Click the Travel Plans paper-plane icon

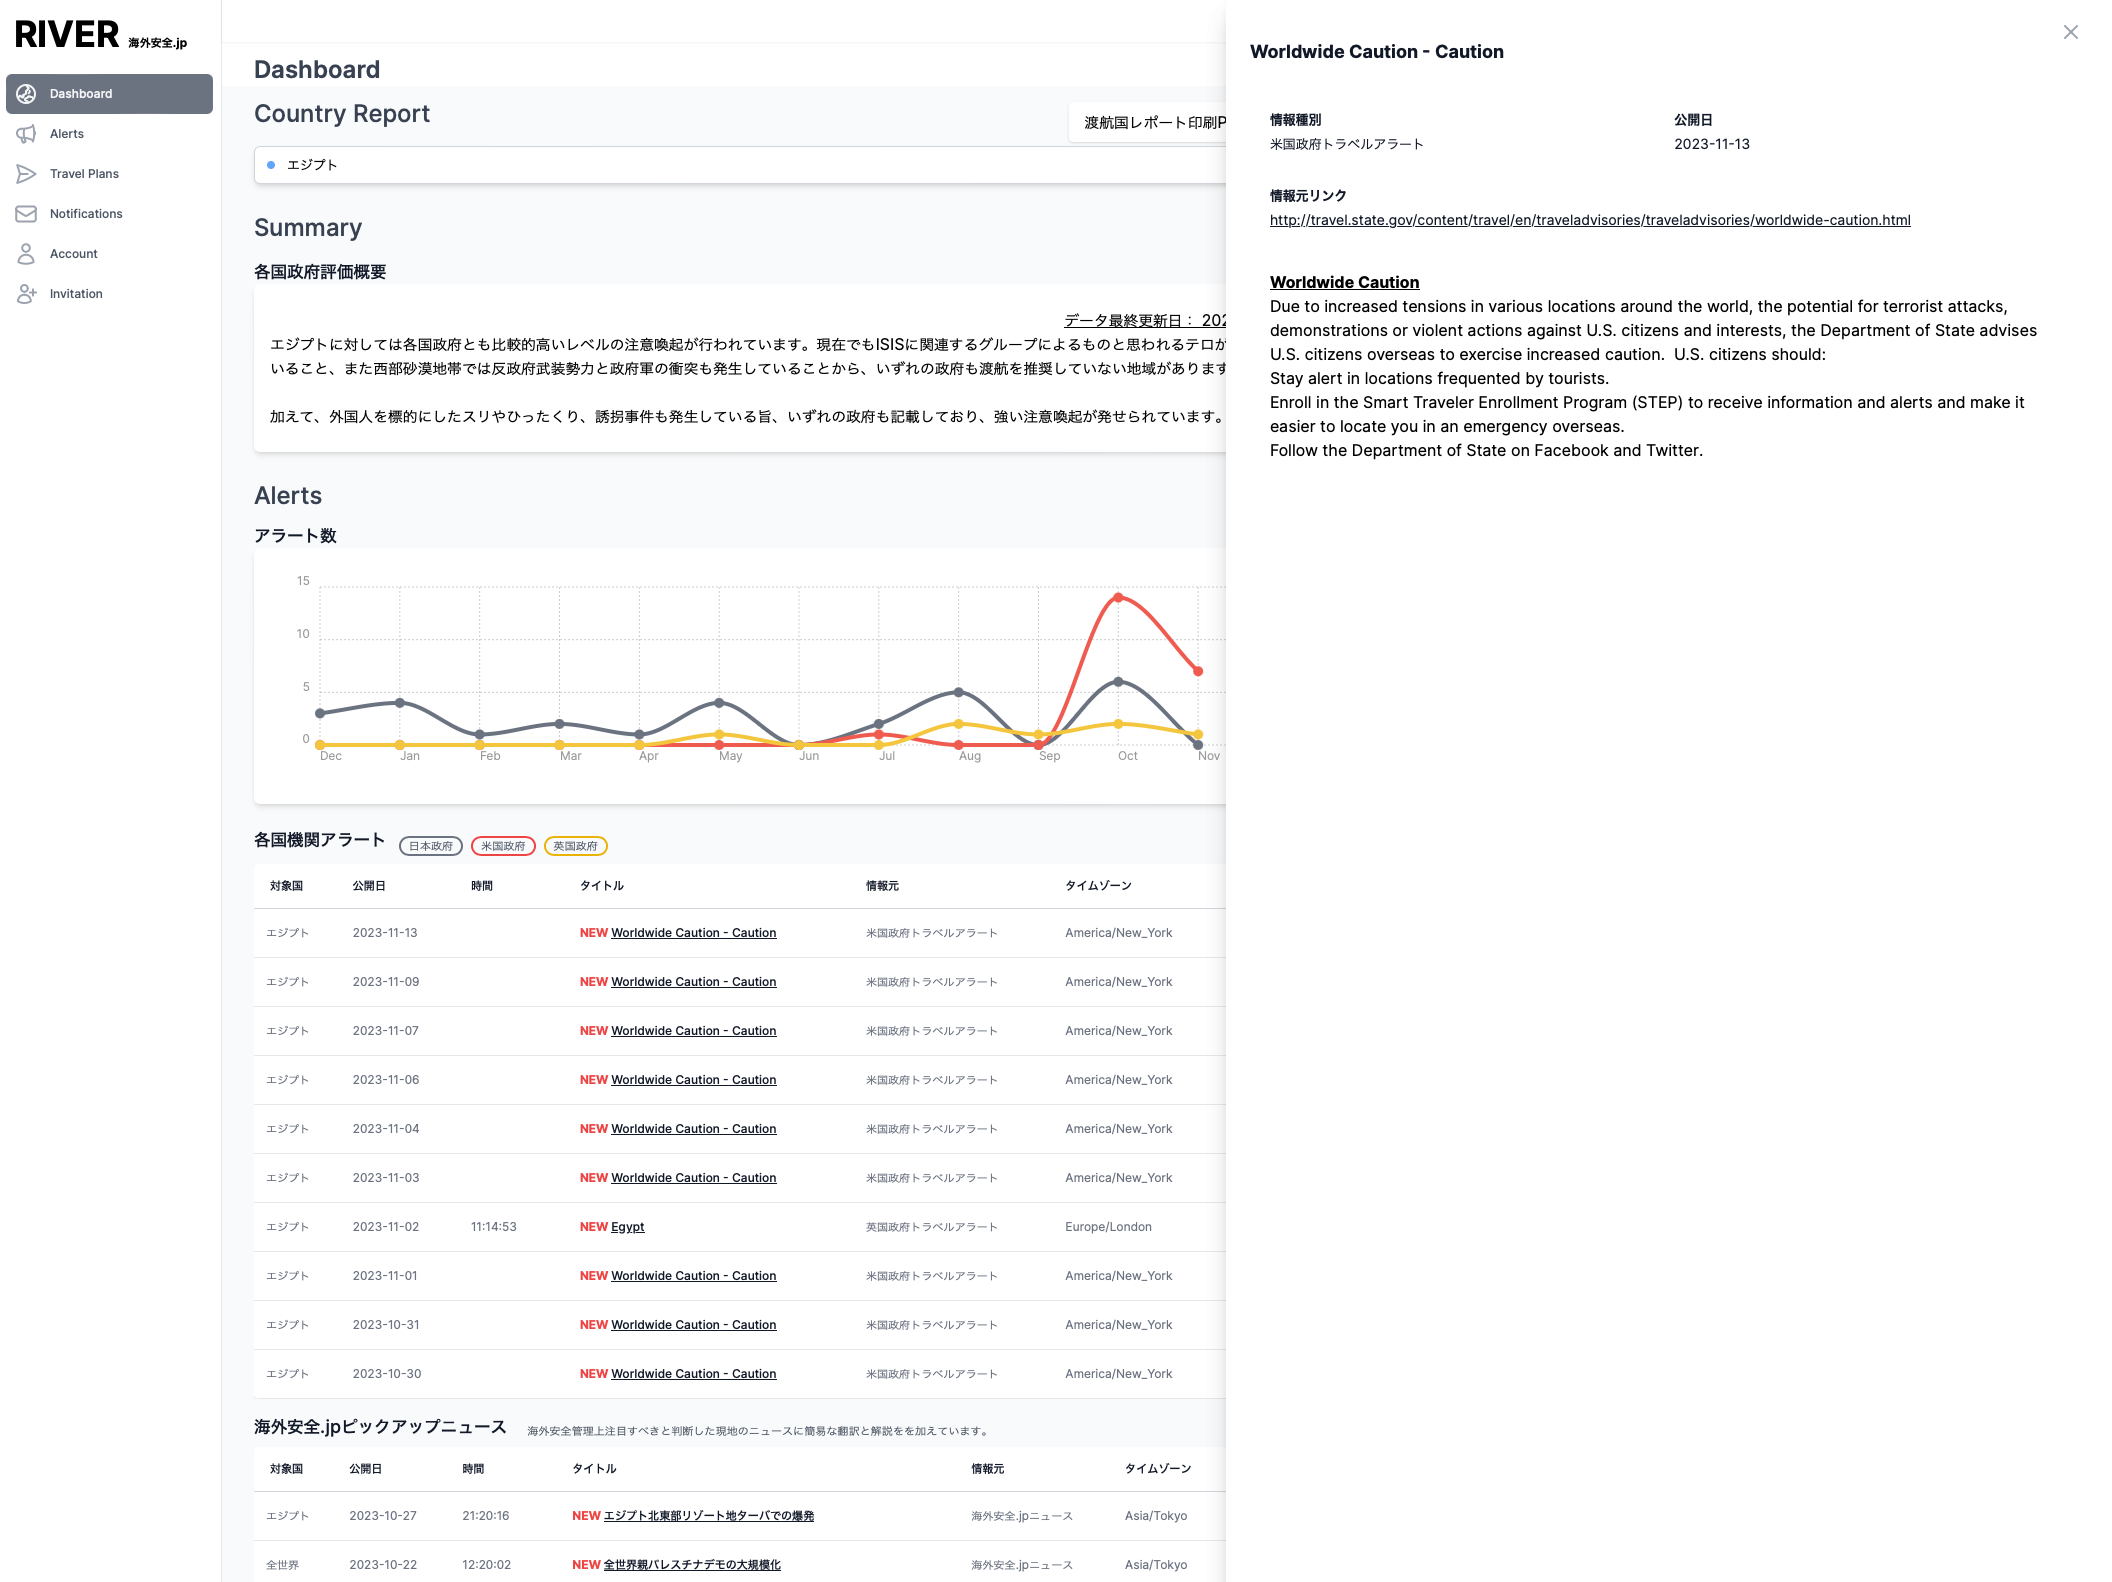(x=27, y=174)
